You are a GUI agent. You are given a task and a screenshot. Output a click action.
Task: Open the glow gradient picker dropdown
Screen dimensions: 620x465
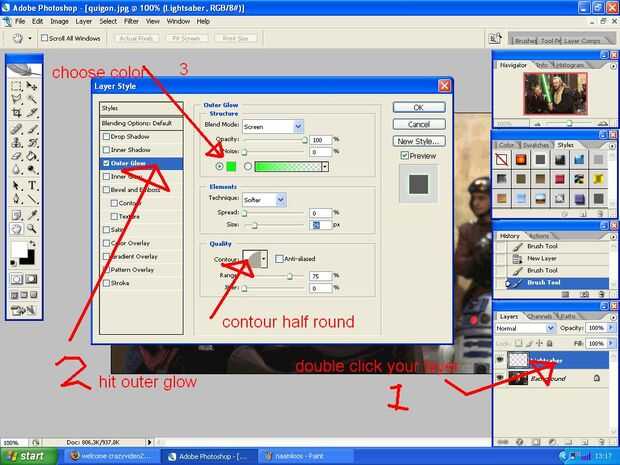(325, 166)
